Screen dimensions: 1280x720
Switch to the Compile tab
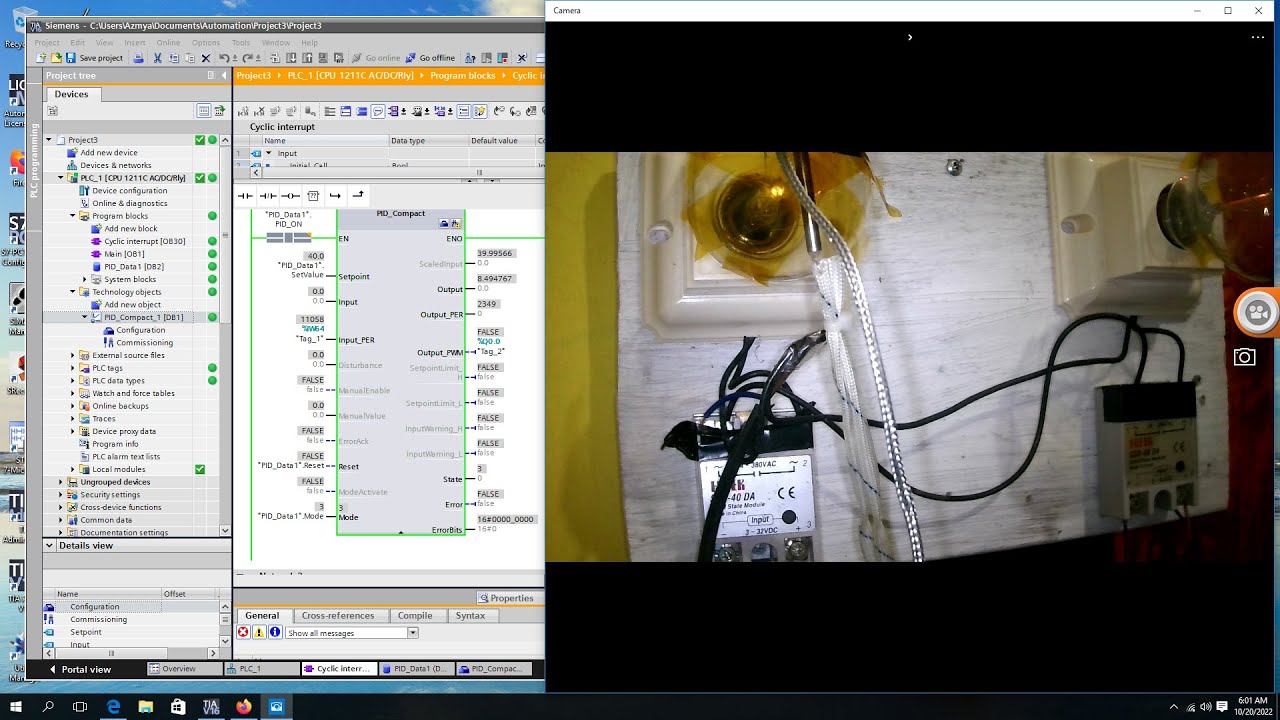point(415,616)
